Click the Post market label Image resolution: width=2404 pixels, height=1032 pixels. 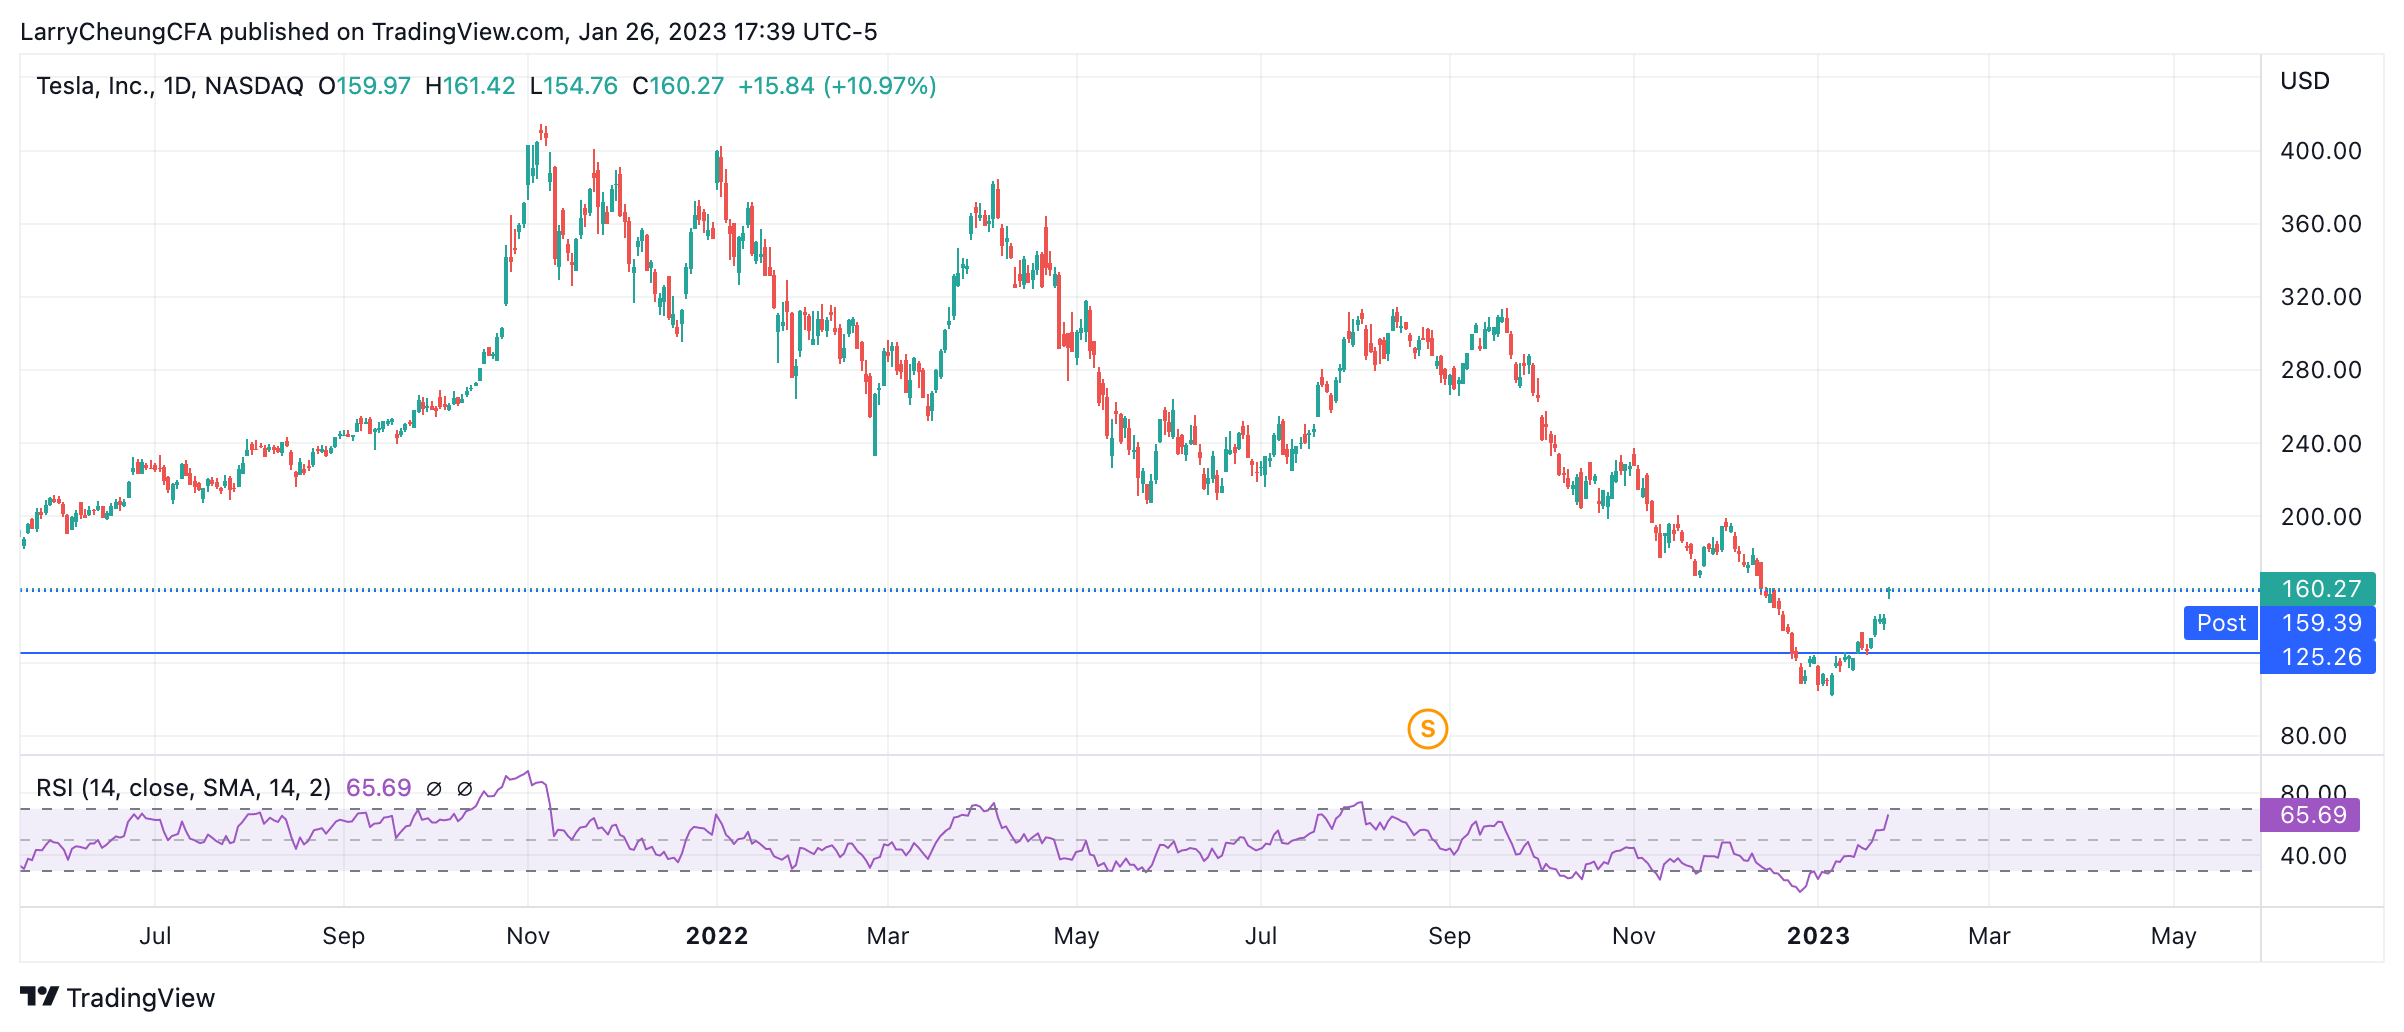click(2221, 623)
